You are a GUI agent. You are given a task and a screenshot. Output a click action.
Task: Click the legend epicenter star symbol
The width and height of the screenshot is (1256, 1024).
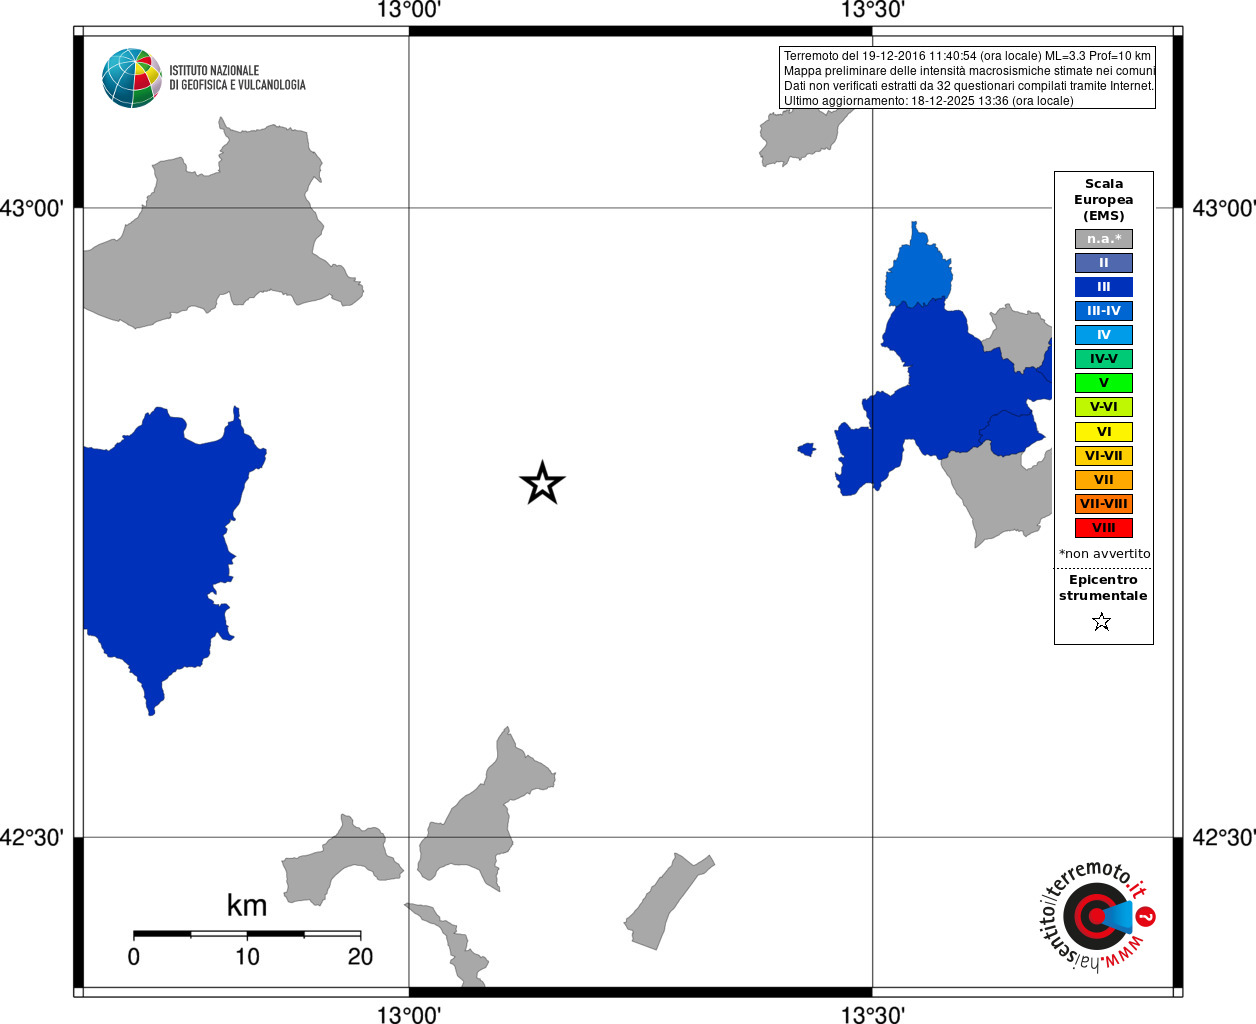point(1102,622)
